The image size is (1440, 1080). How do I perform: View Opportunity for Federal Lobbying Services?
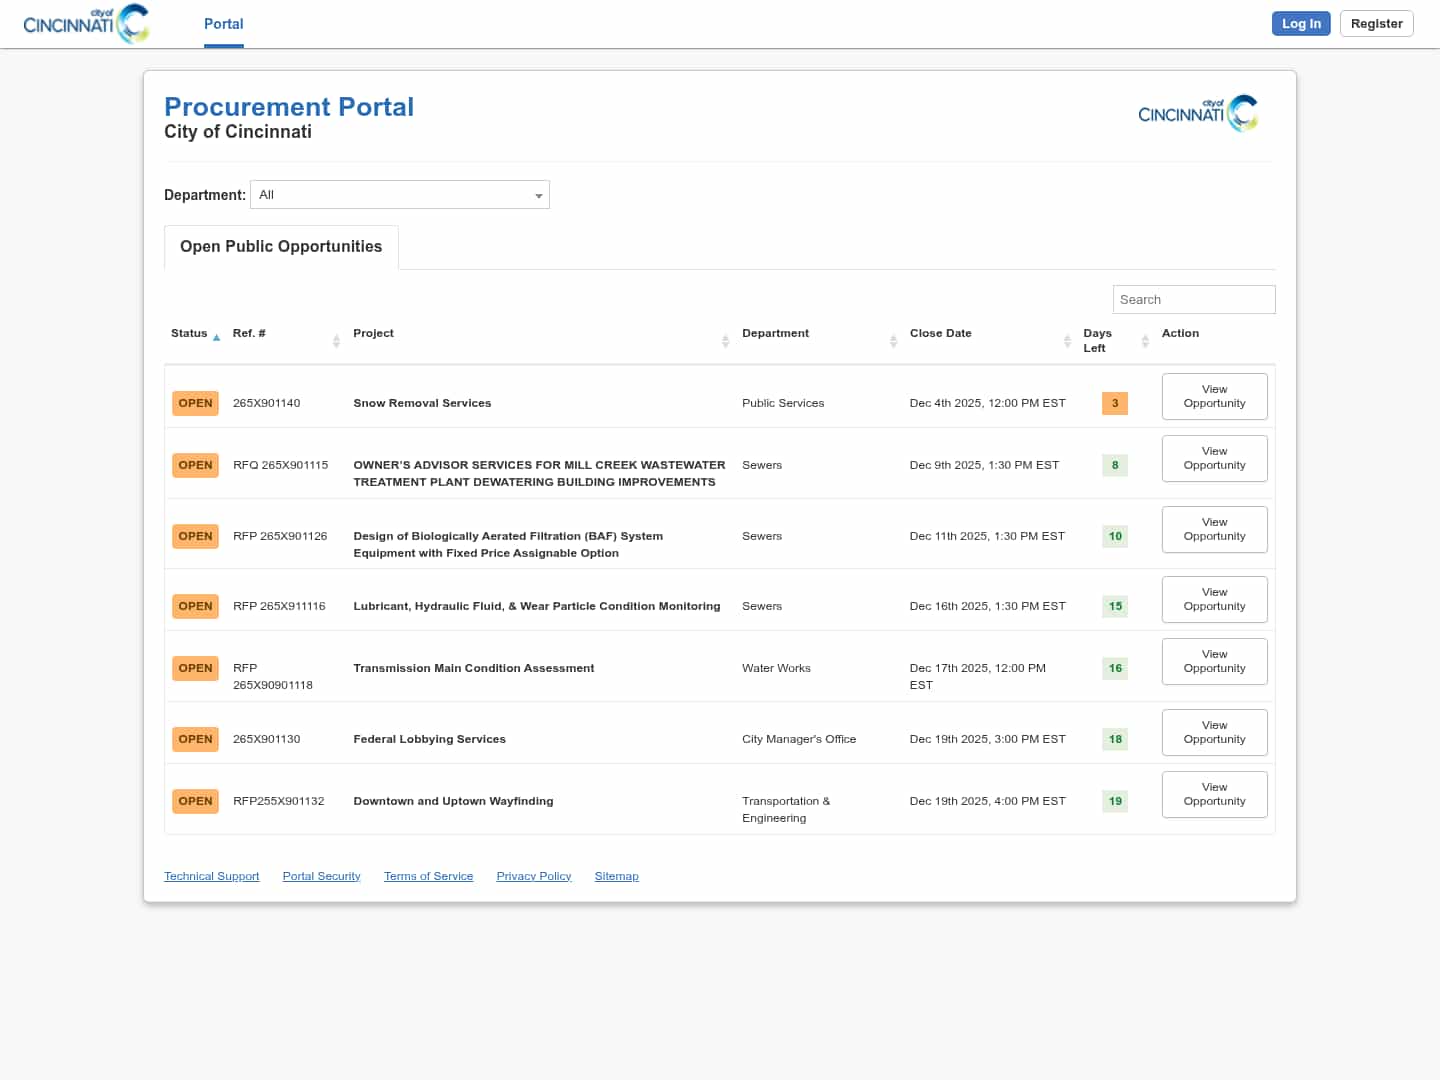(x=1214, y=733)
